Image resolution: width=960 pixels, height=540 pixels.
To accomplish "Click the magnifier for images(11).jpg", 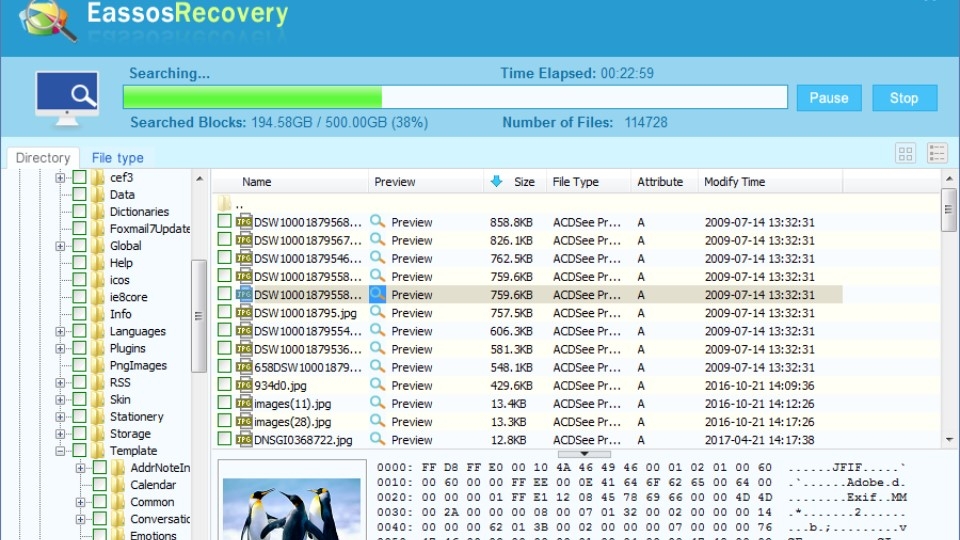I will 377,403.
